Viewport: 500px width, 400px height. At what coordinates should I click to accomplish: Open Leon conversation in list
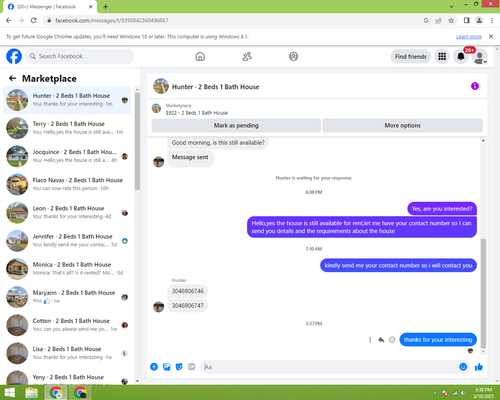67,212
